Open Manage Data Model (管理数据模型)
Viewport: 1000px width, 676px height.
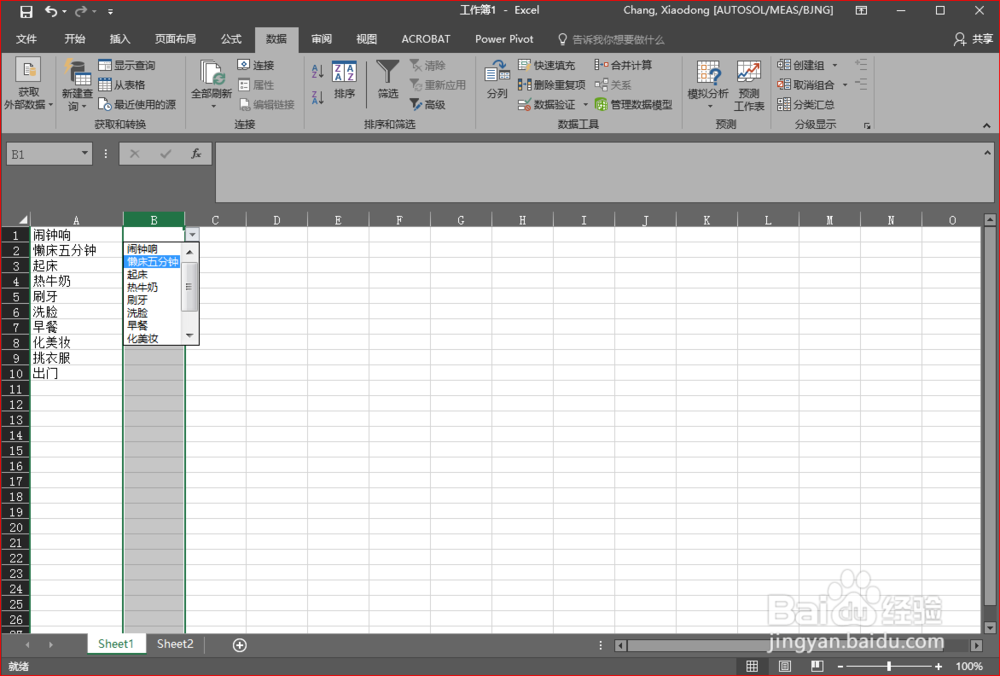tap(633, 105)
